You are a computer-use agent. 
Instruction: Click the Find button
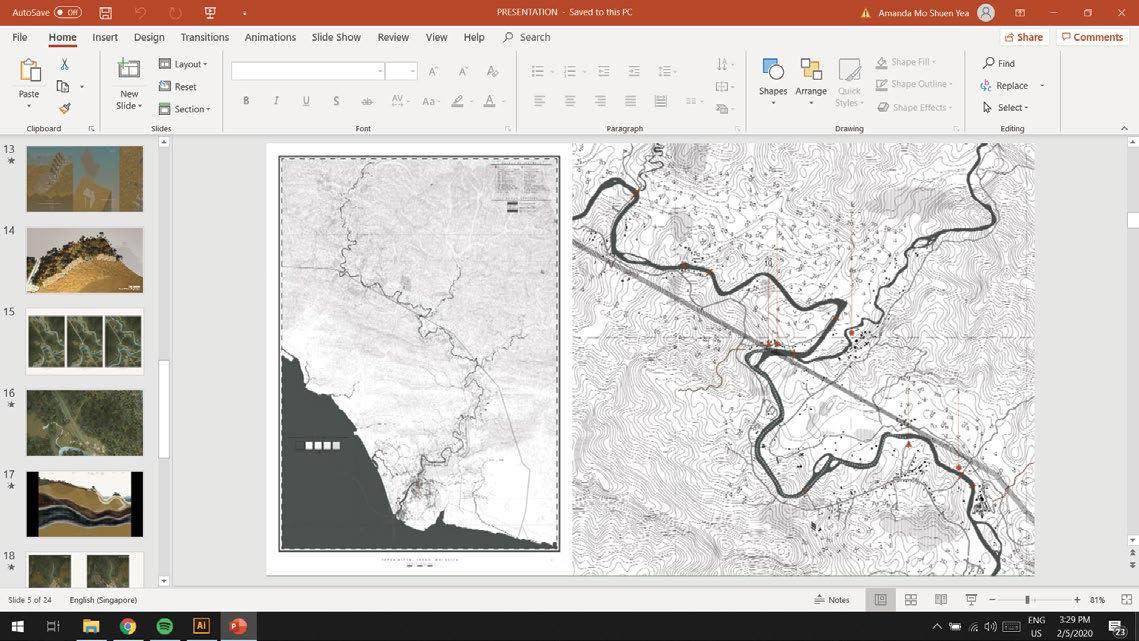999,63
